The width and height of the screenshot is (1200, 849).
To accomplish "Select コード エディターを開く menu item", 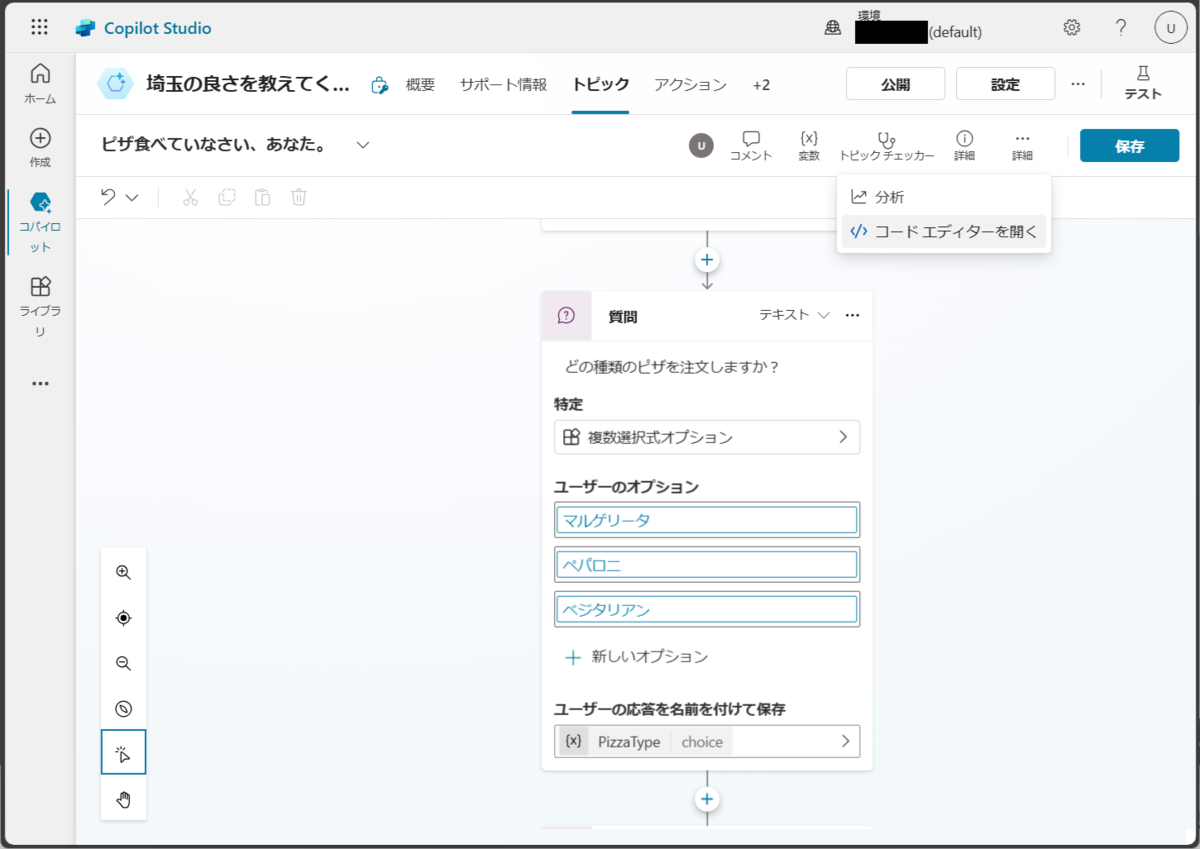I will (944, 231).
